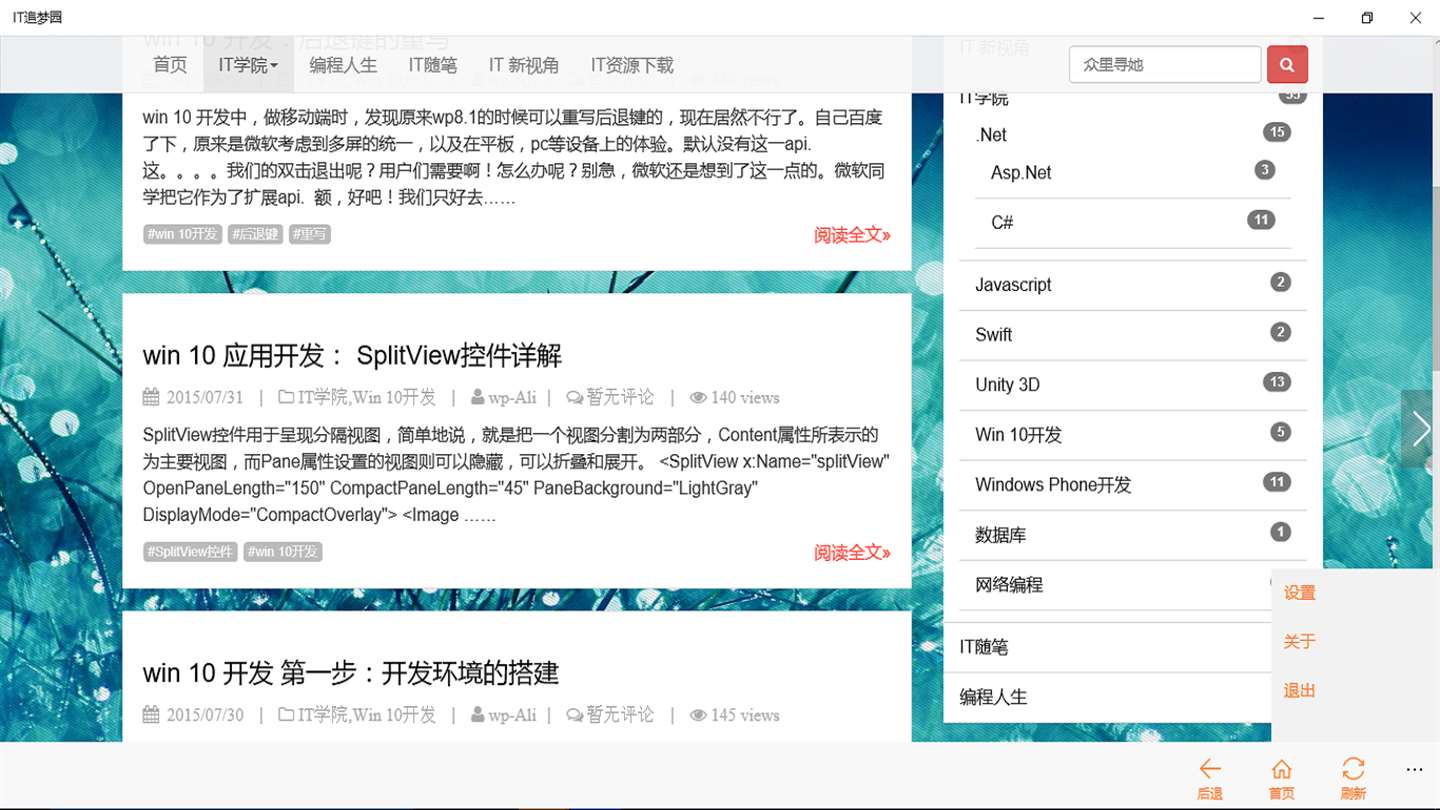Viewport: 1440px width, 810px height.
Task: Open the 首页 nav item
Action: coord(170,65)
